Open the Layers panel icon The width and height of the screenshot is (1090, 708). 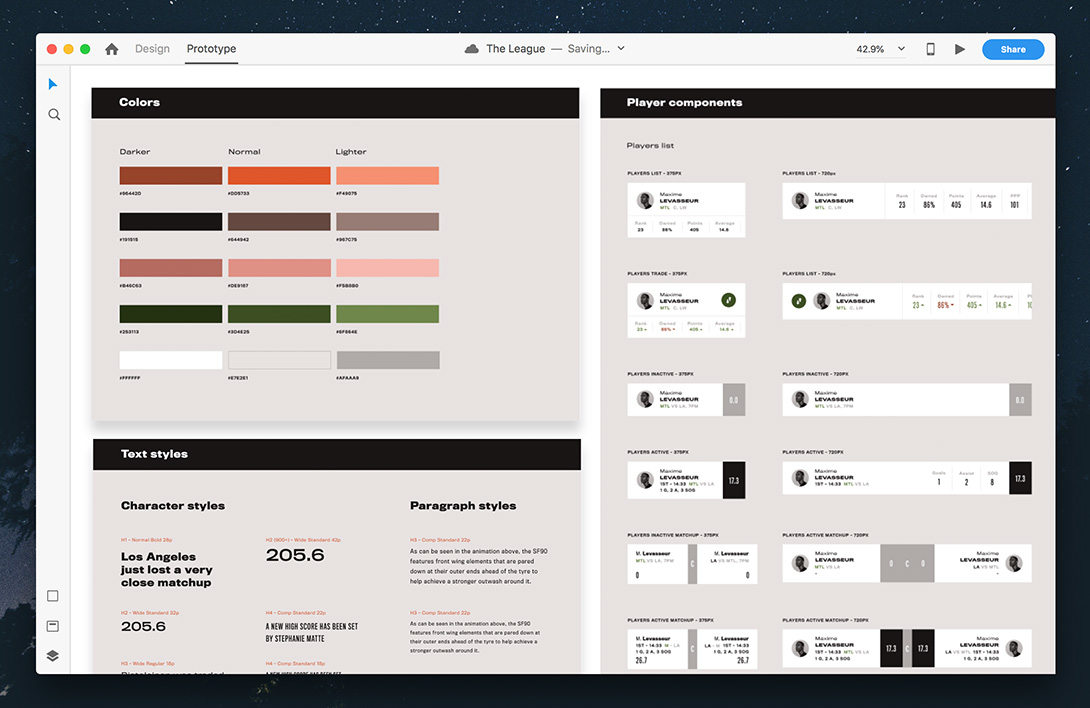click(x=53, y=656)
